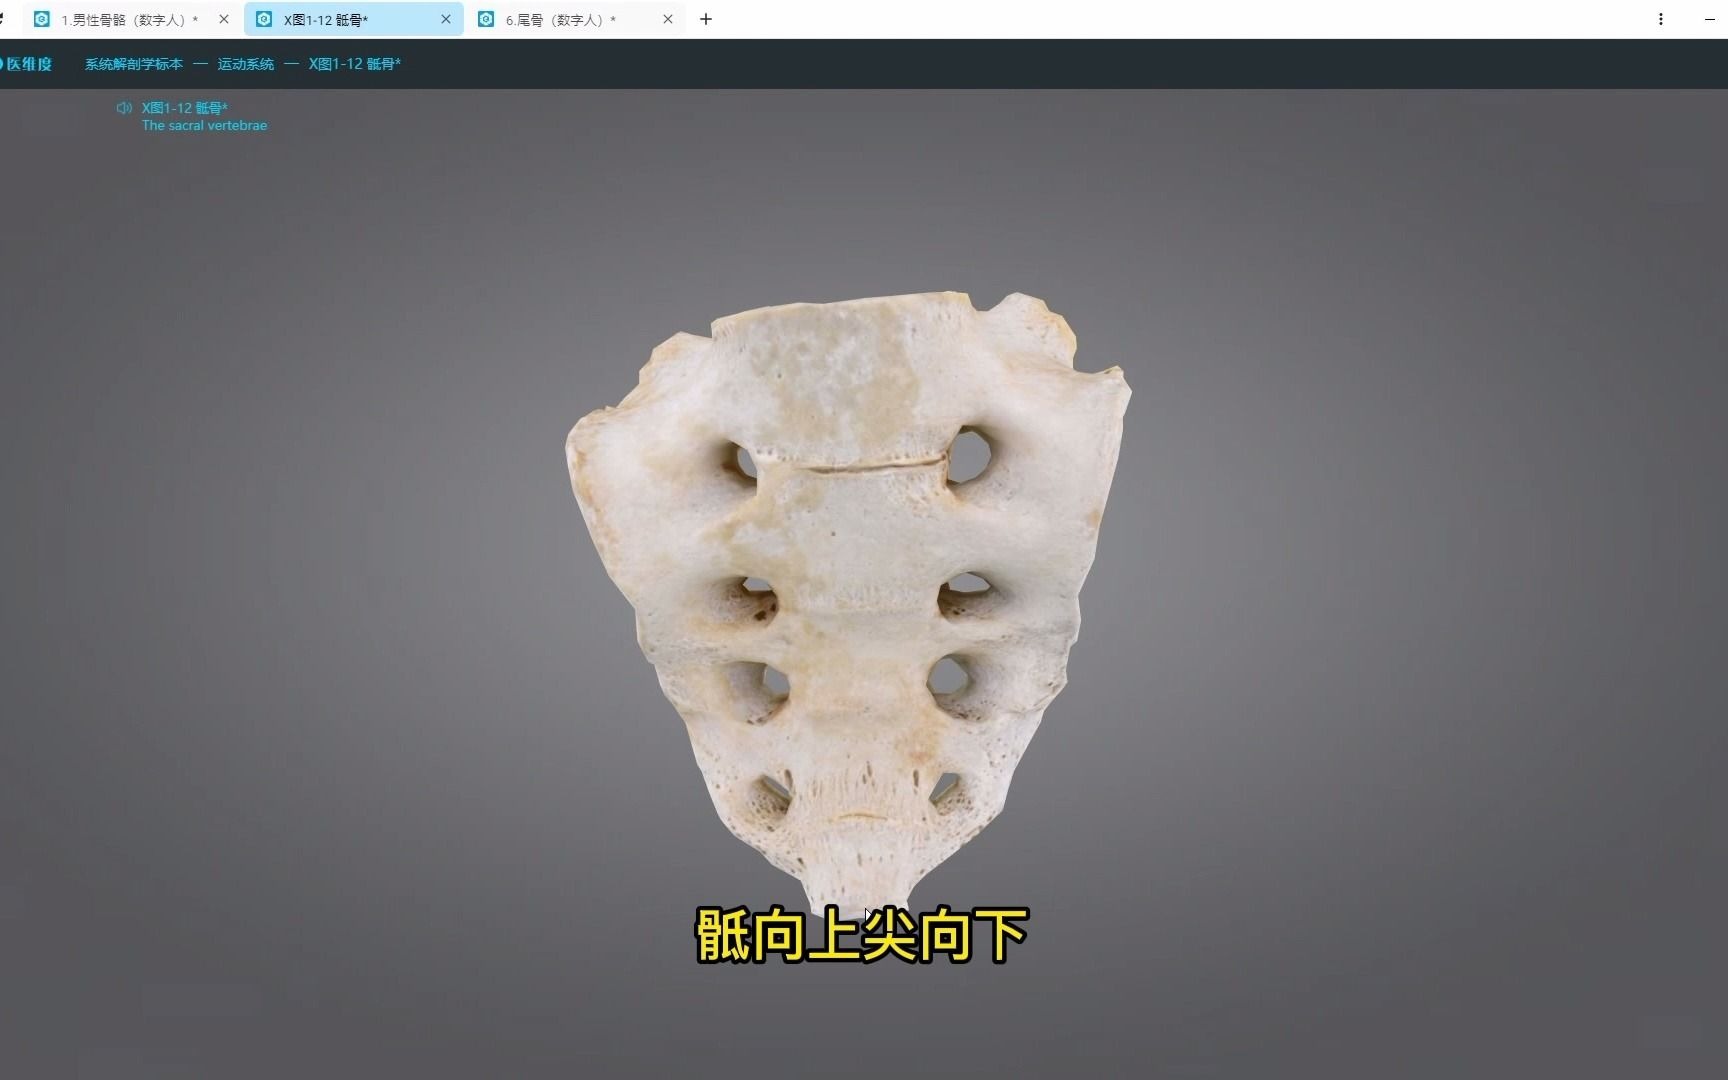1728x1080 pixels.
Task: Click the app icon on 1.男性骨骼 tab
Action: 42,19
